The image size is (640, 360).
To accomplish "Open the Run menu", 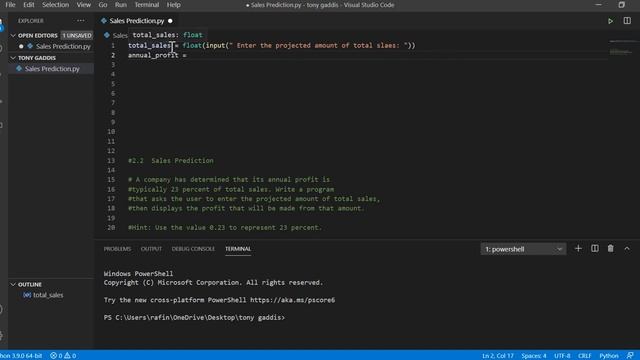I will 120,5.
